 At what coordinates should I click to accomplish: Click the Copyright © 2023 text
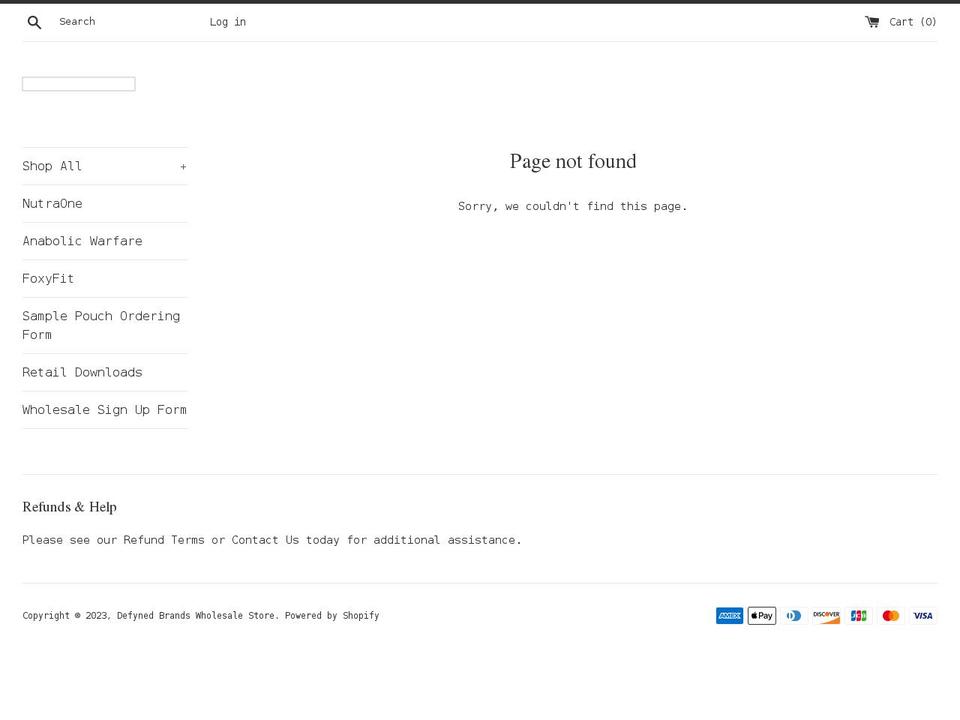point(66,615)
